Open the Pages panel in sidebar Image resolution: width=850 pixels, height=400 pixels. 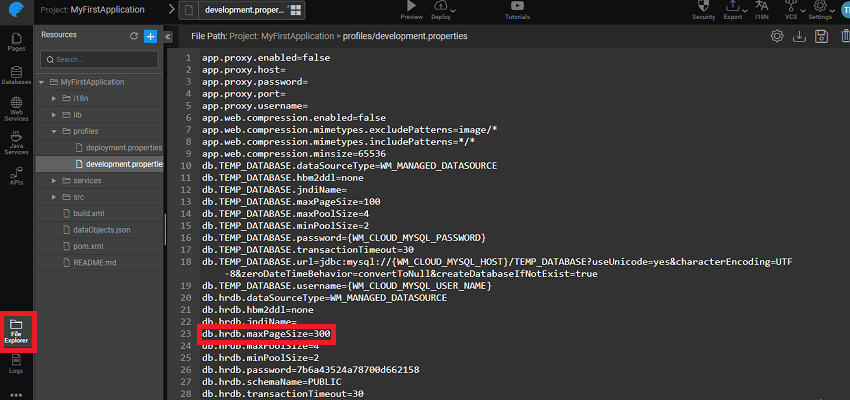click(16, 41)
